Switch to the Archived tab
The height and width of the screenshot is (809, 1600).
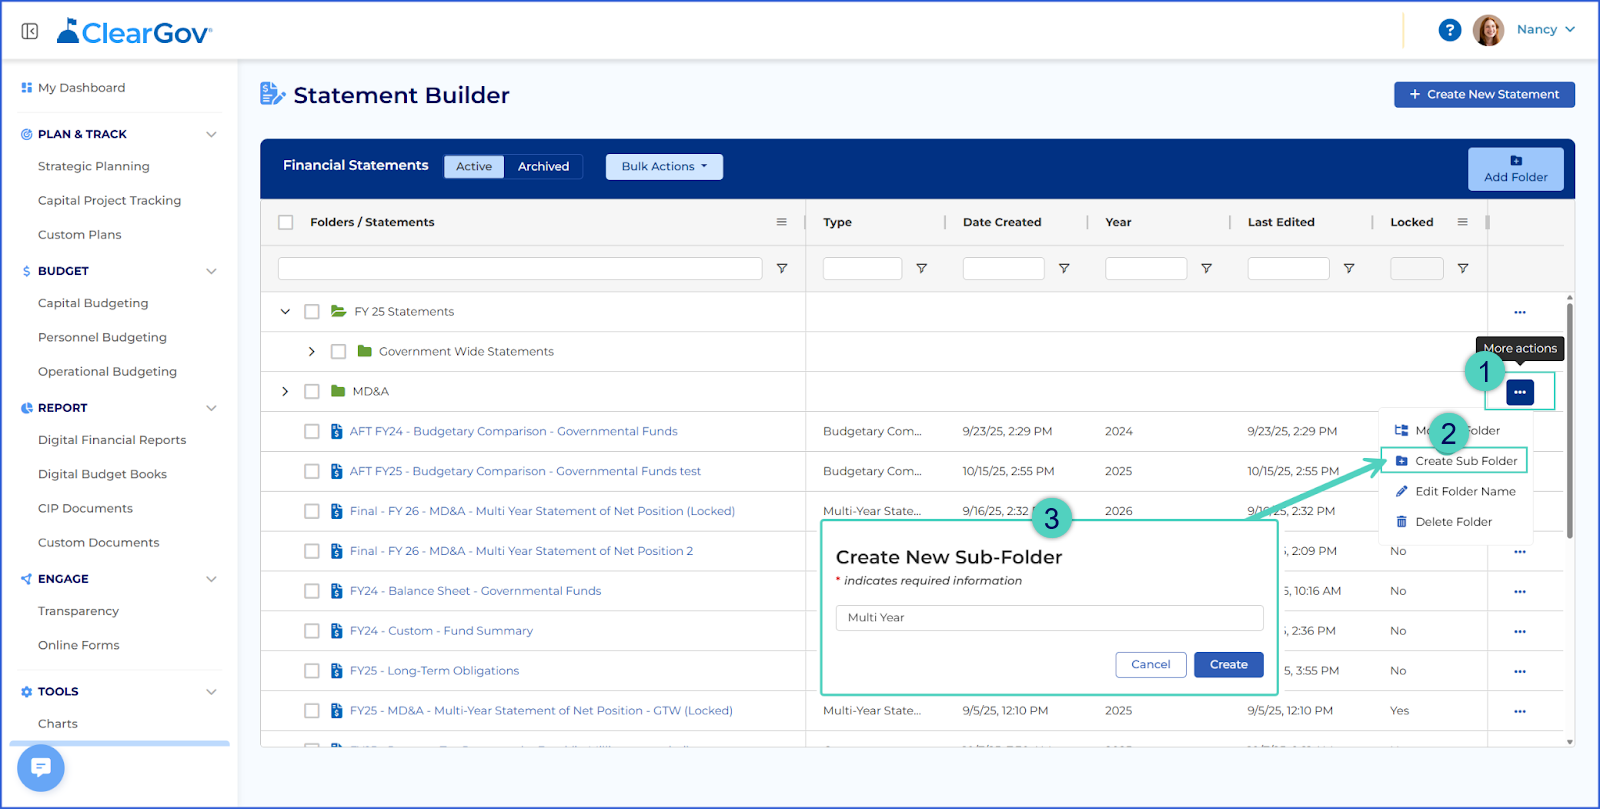543,167
